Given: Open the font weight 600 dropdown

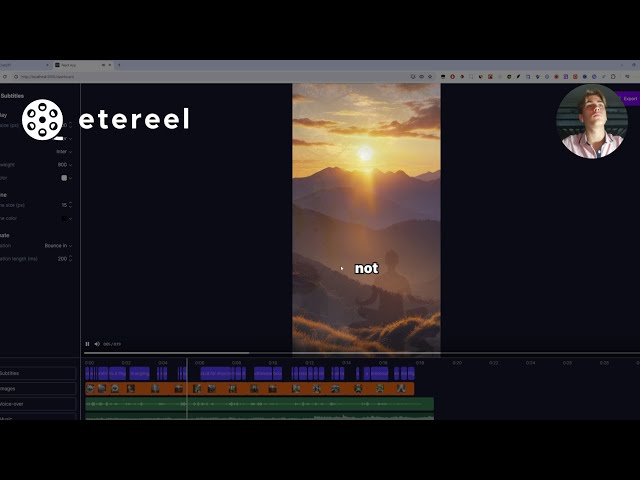Looking at the screenshot, I should tap(64, 165).
